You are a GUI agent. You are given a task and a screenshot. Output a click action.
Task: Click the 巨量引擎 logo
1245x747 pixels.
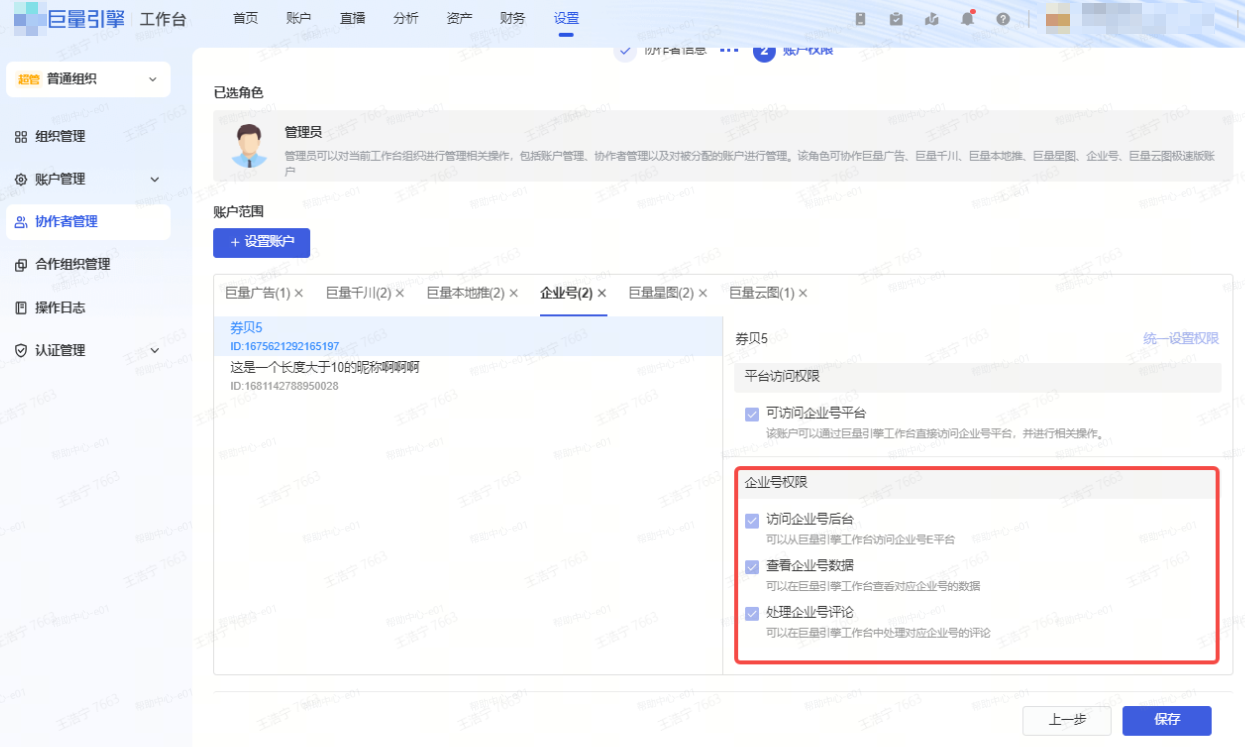click(68, 18)
